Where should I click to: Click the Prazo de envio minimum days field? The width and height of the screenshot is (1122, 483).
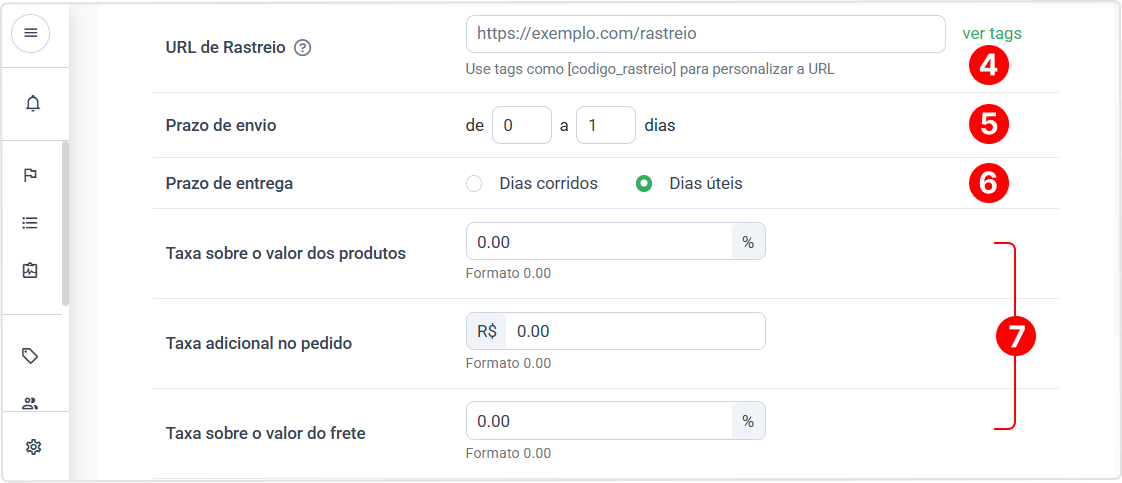tap(522, 125)
